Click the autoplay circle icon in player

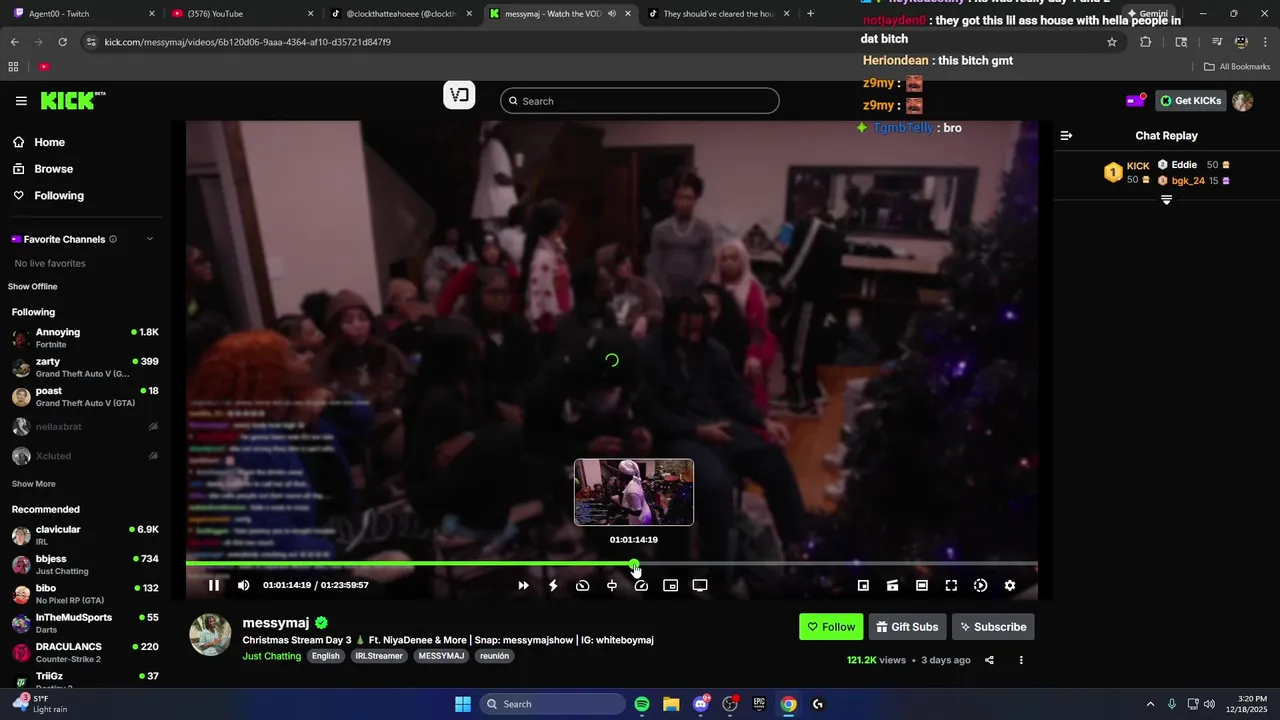click(980, 585)
